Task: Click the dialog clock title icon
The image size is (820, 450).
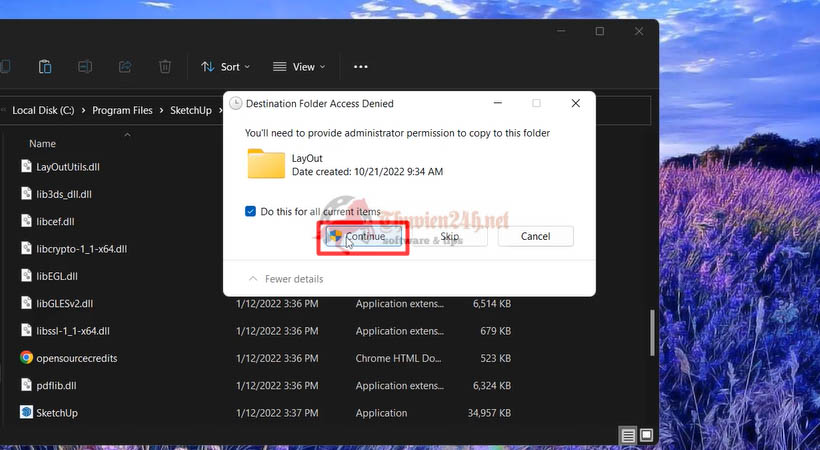Action: point(236,104)
